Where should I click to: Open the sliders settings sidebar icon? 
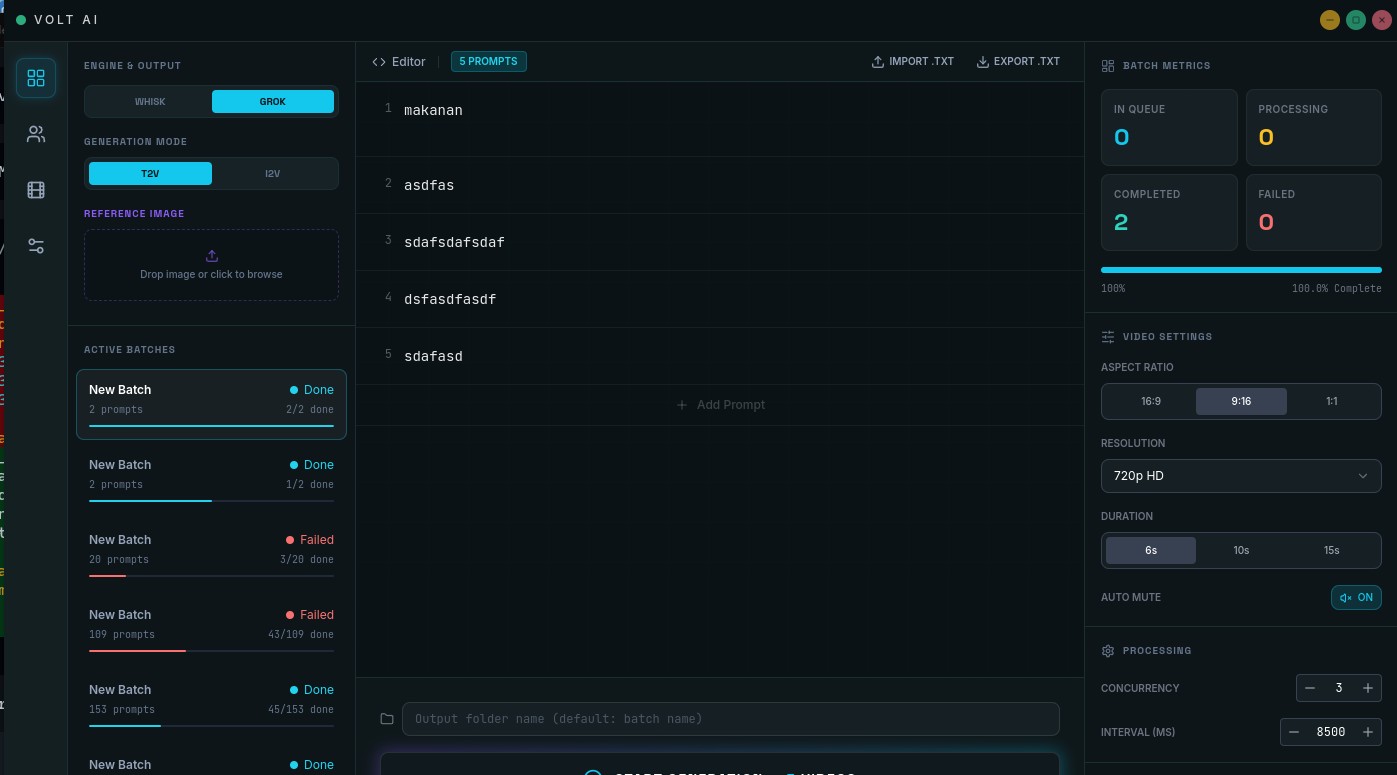[36, 246]
